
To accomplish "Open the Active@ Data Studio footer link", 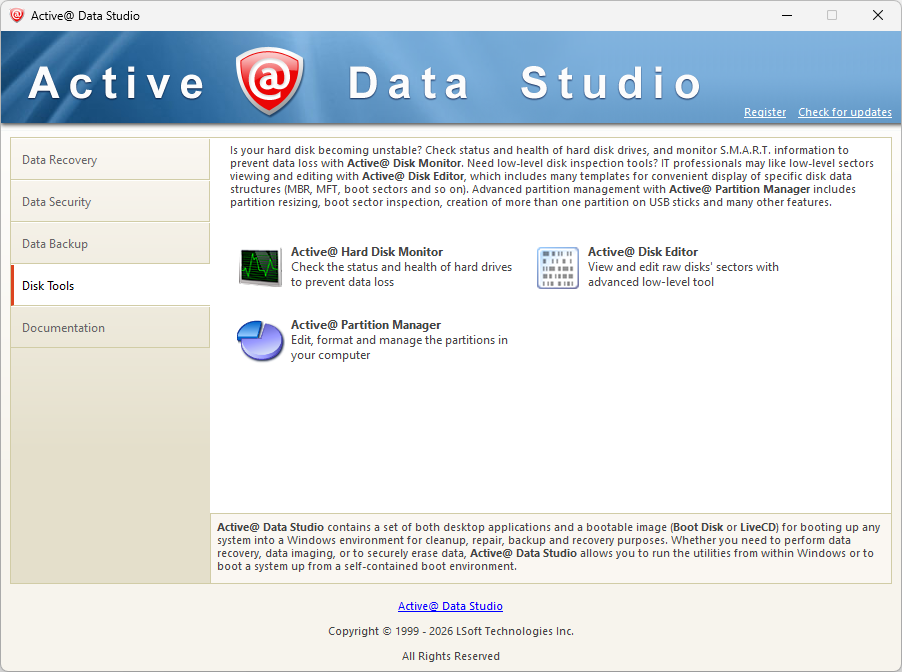I will point(450,606).
